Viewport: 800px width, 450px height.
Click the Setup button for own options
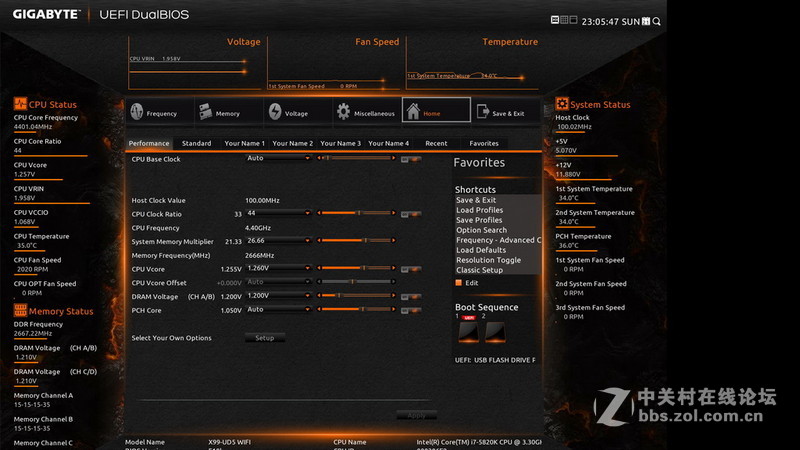click(265, 338)
